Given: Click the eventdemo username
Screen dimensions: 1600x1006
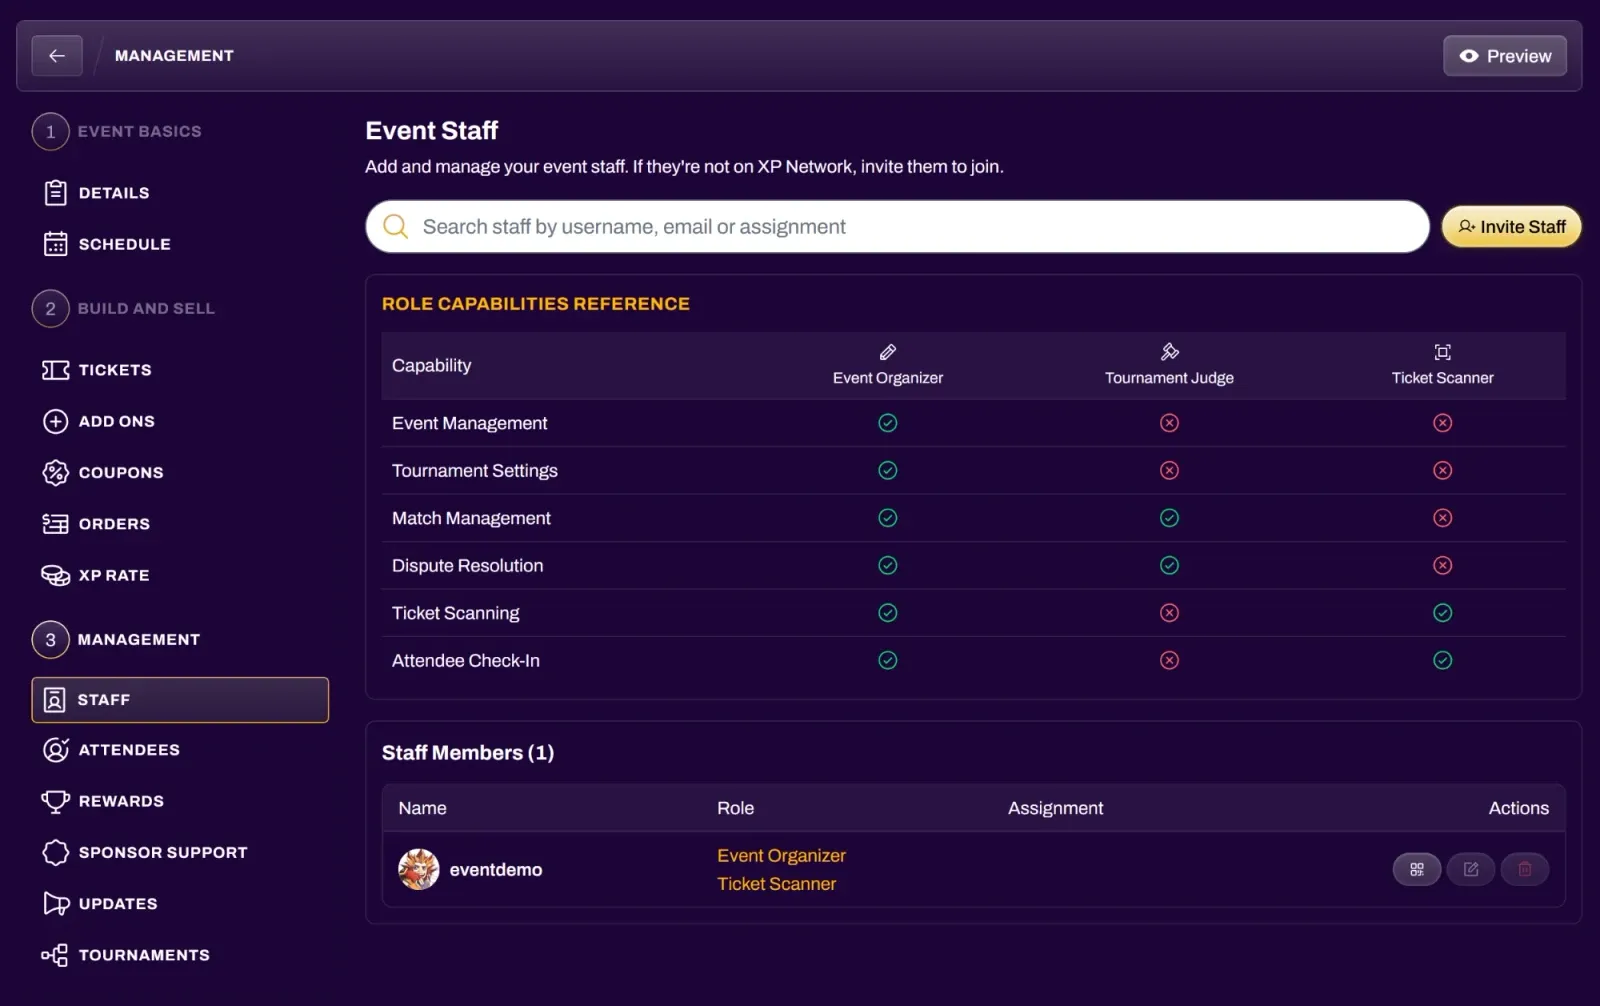Looking at the screenshot, I should pyautogui.click(x=496, y=870).
